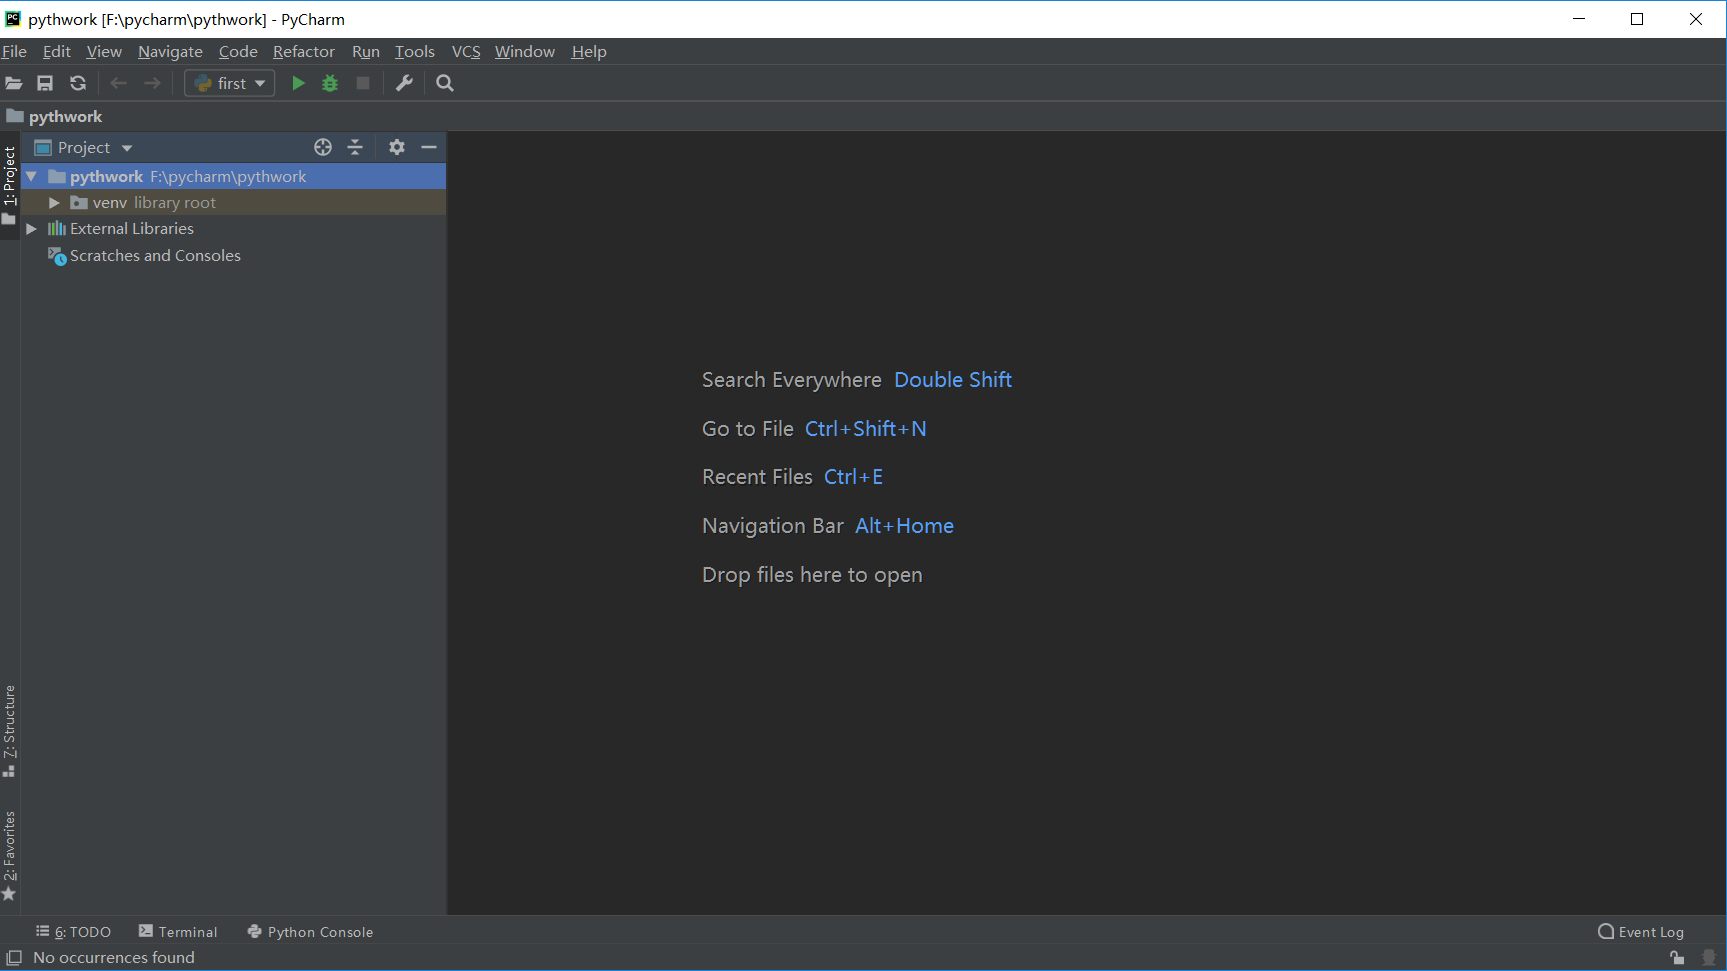Open the TODO tool window tab
1727x971 pixels.
[x=74, y=932]
